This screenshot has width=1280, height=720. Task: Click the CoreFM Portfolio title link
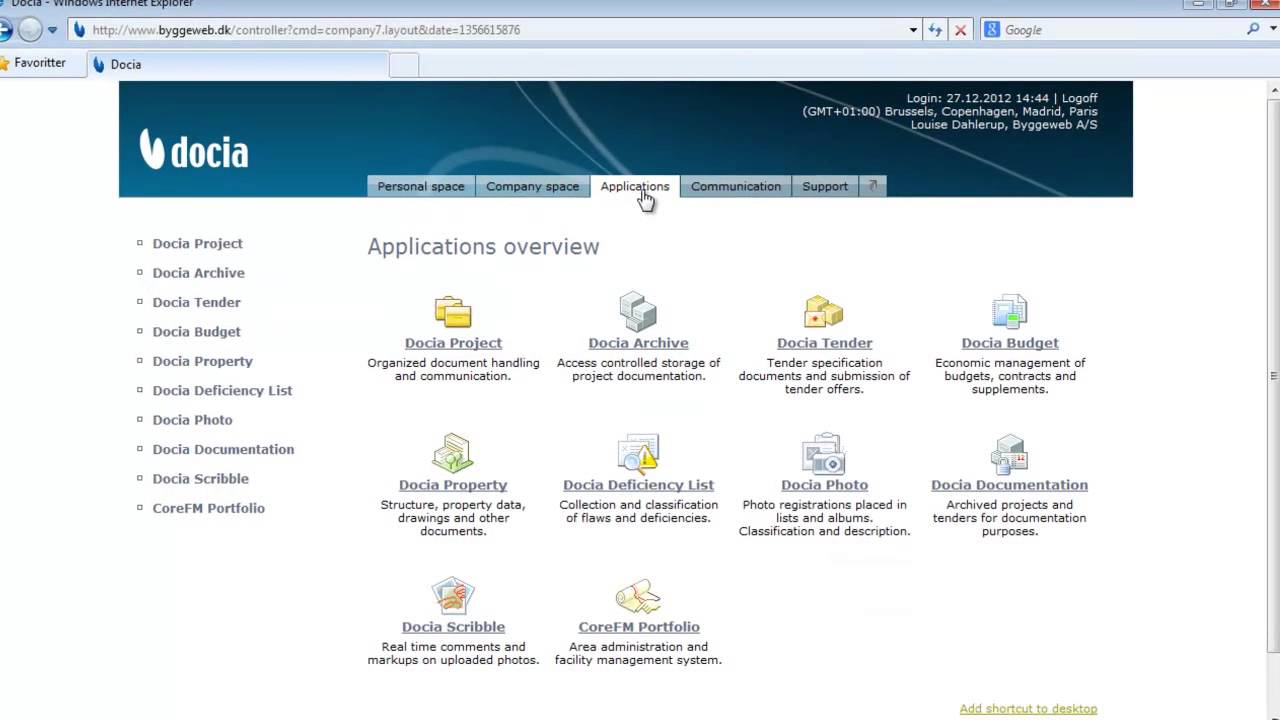pos(638,627)
